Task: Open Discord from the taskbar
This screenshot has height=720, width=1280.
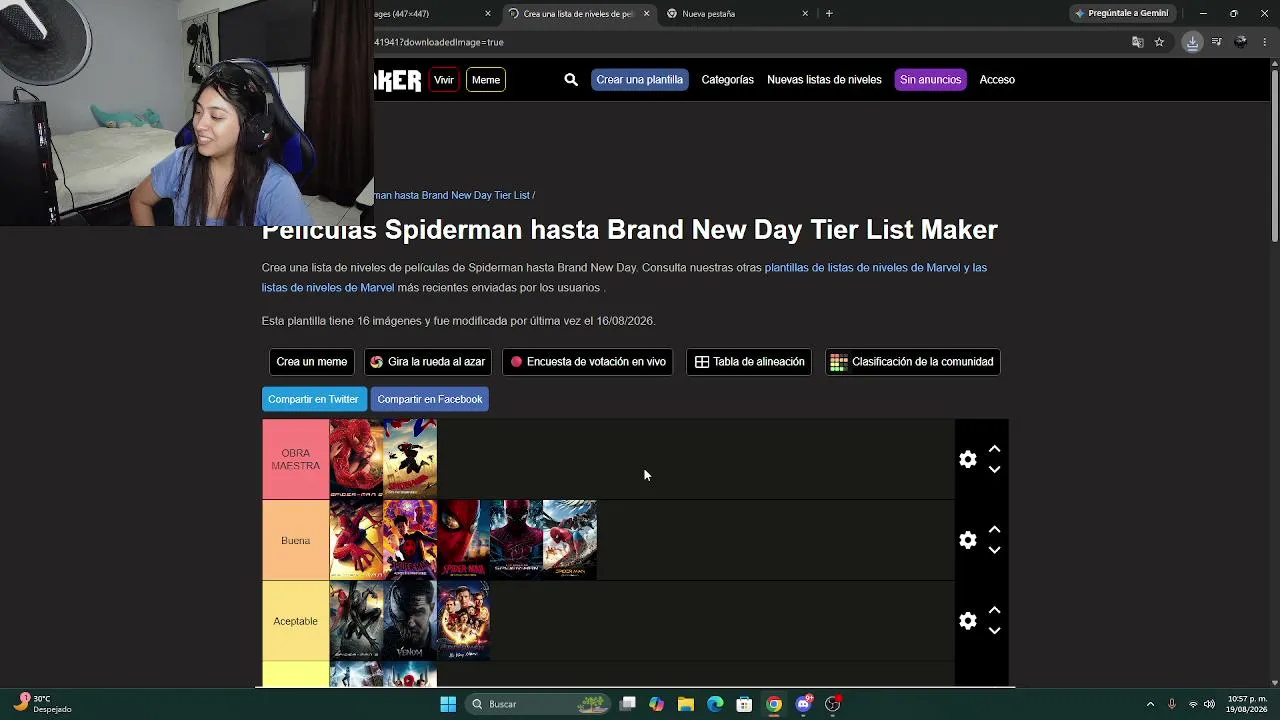Action: point(803,704)
